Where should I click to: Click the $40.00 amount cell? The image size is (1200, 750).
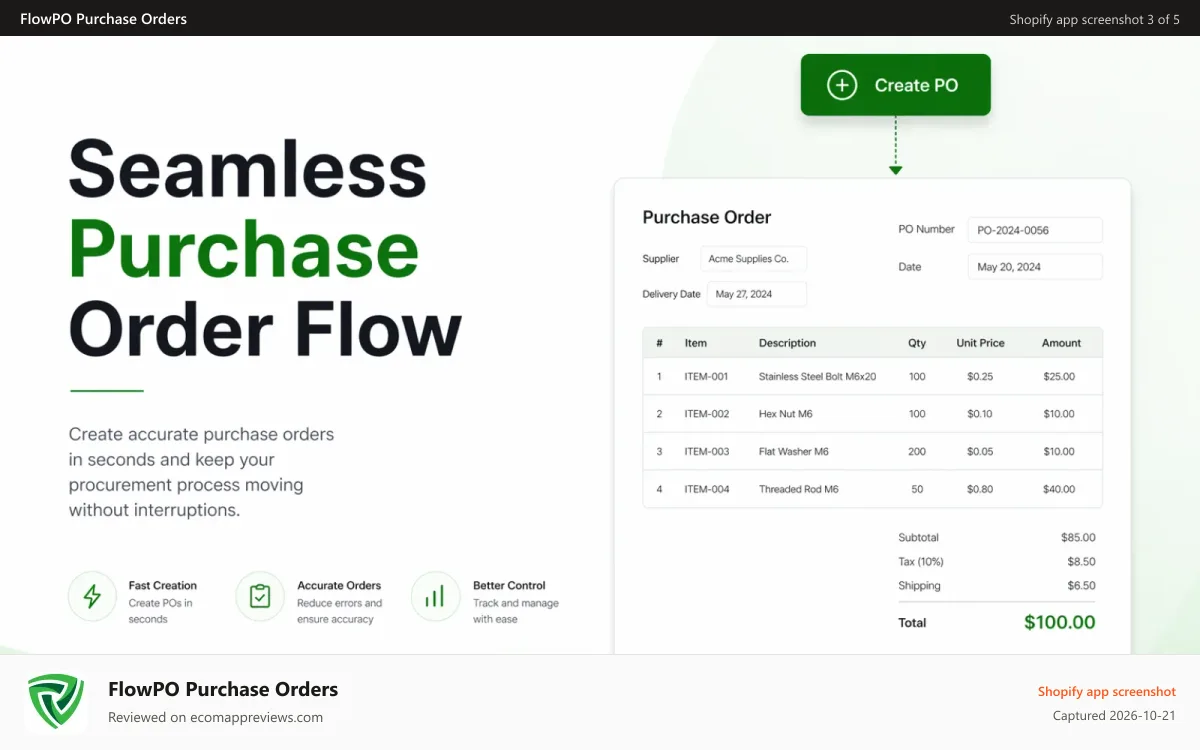tap(1059, 490)
